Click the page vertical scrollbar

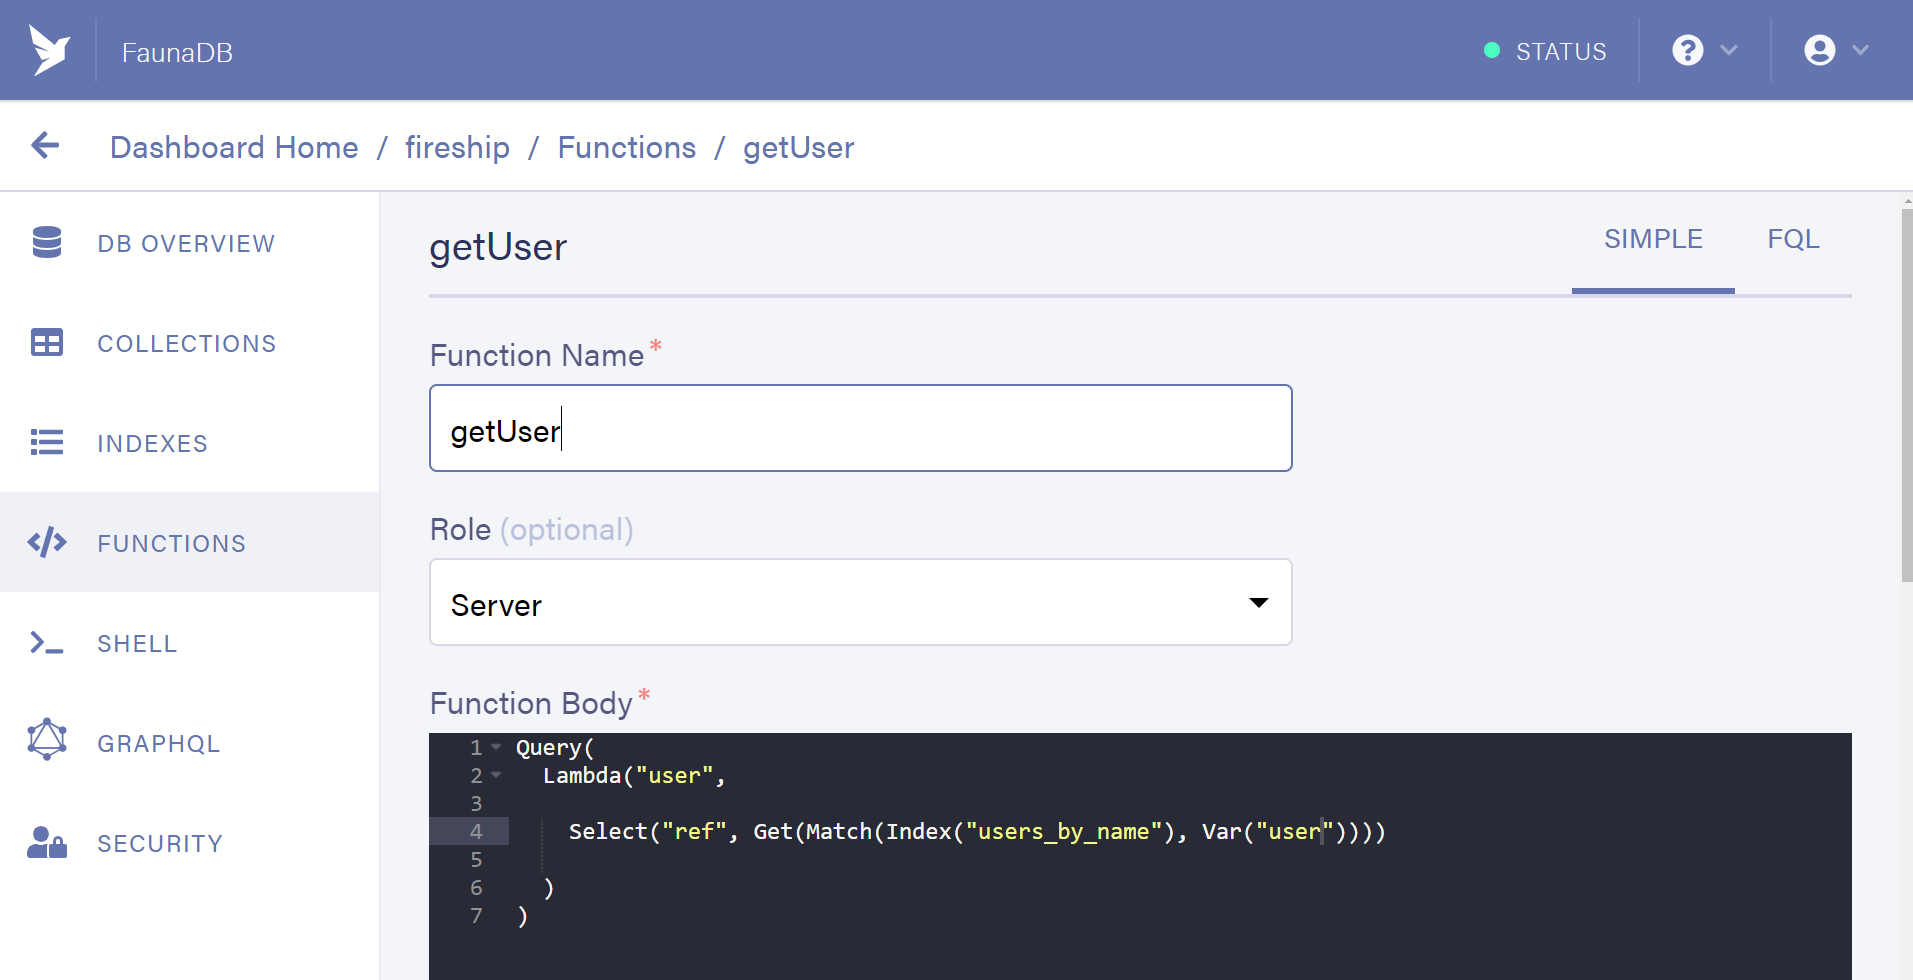click(1906, 400)
